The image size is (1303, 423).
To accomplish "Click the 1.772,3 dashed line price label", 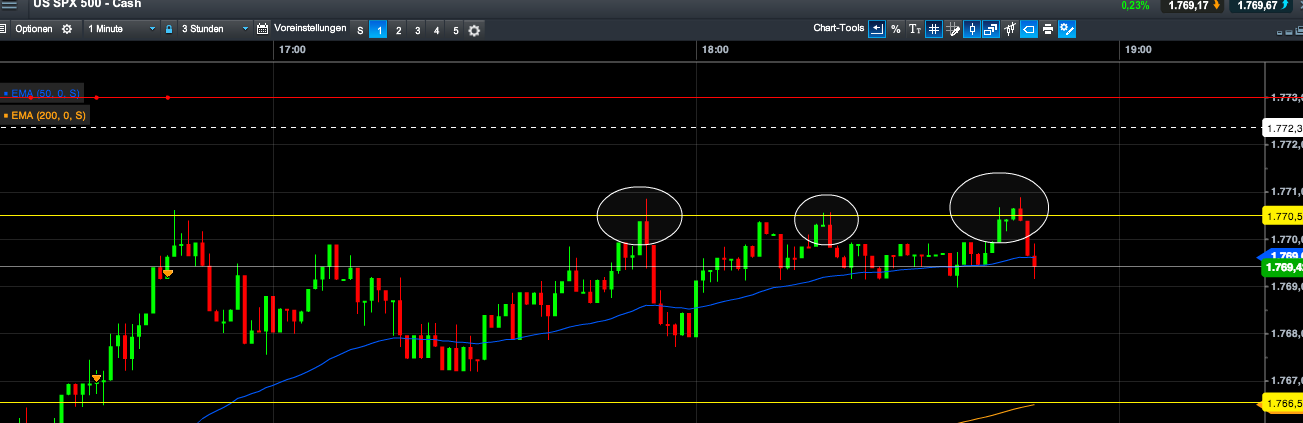I will pos(1284,128).
